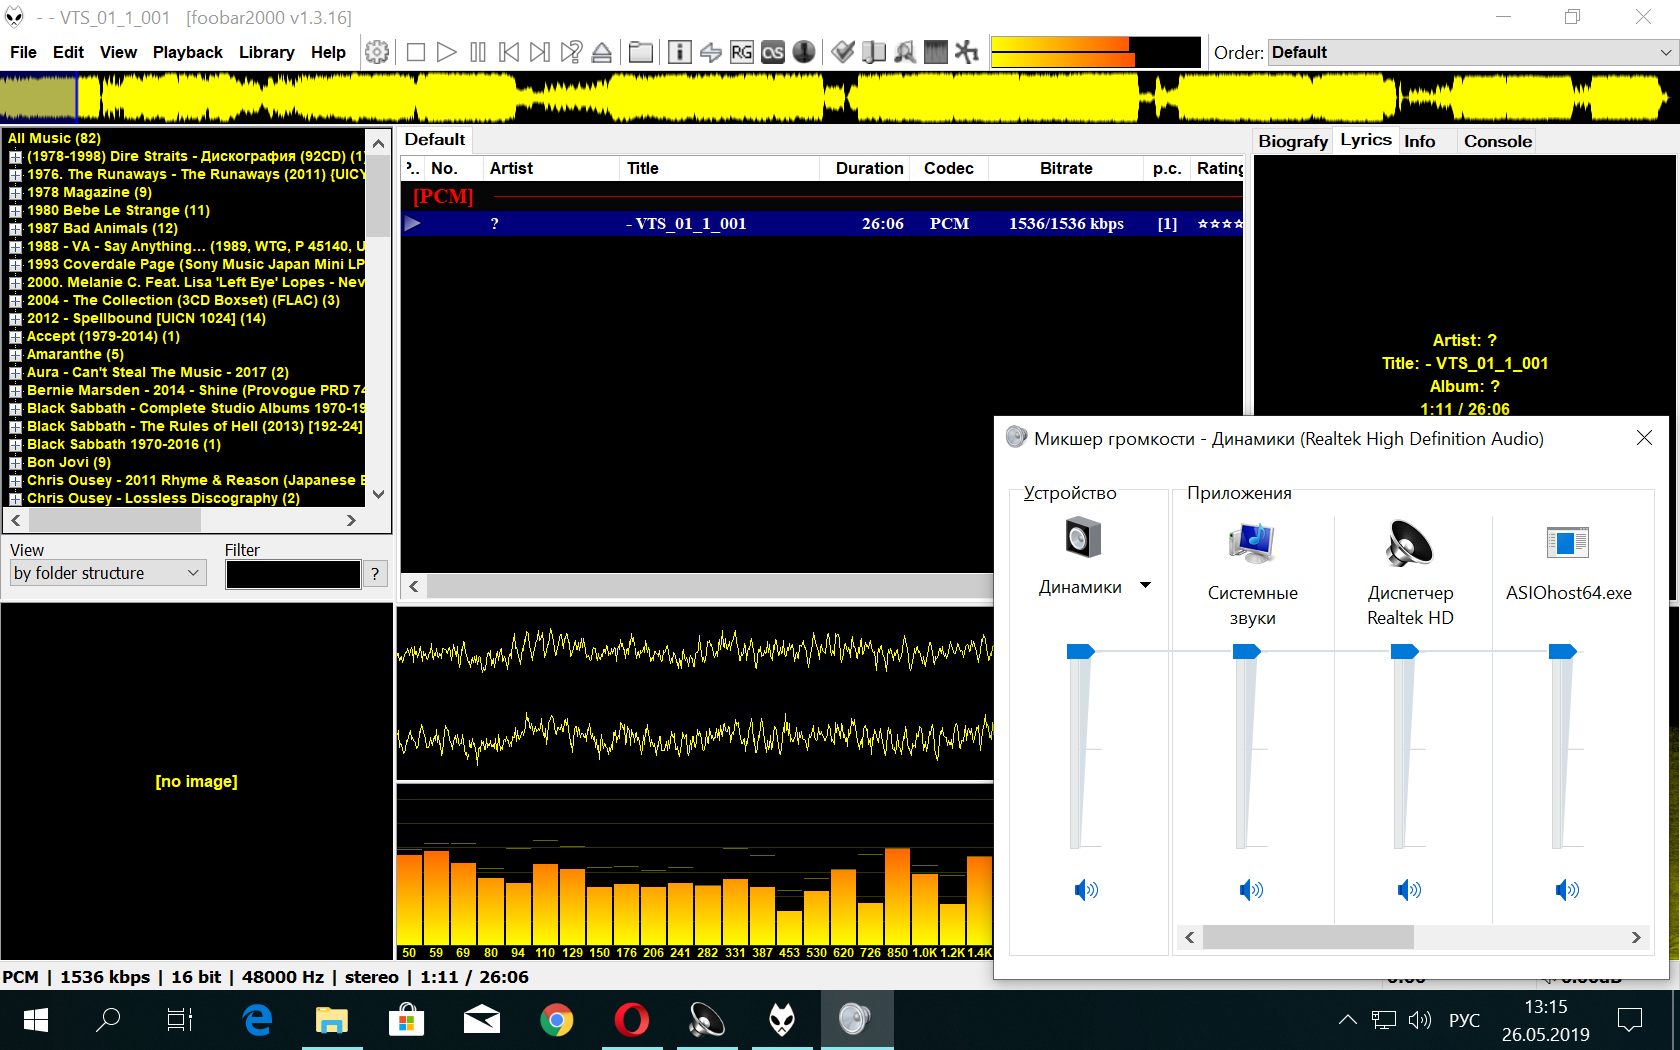Click the random playback icon

[x=571, y=52]
